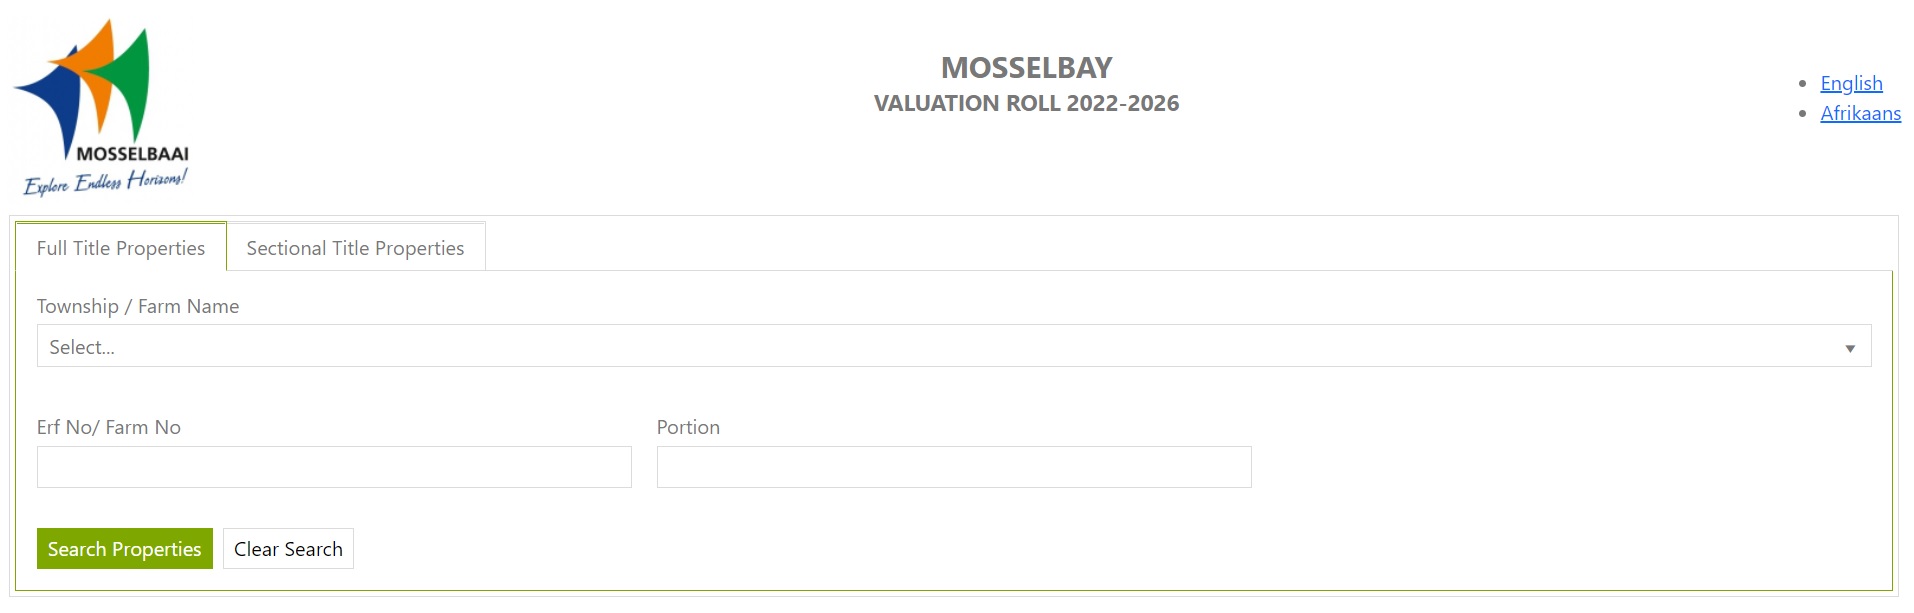Switch language to Afrikaans
This screenshot has height=613, width=1914.
(1860, 113)
